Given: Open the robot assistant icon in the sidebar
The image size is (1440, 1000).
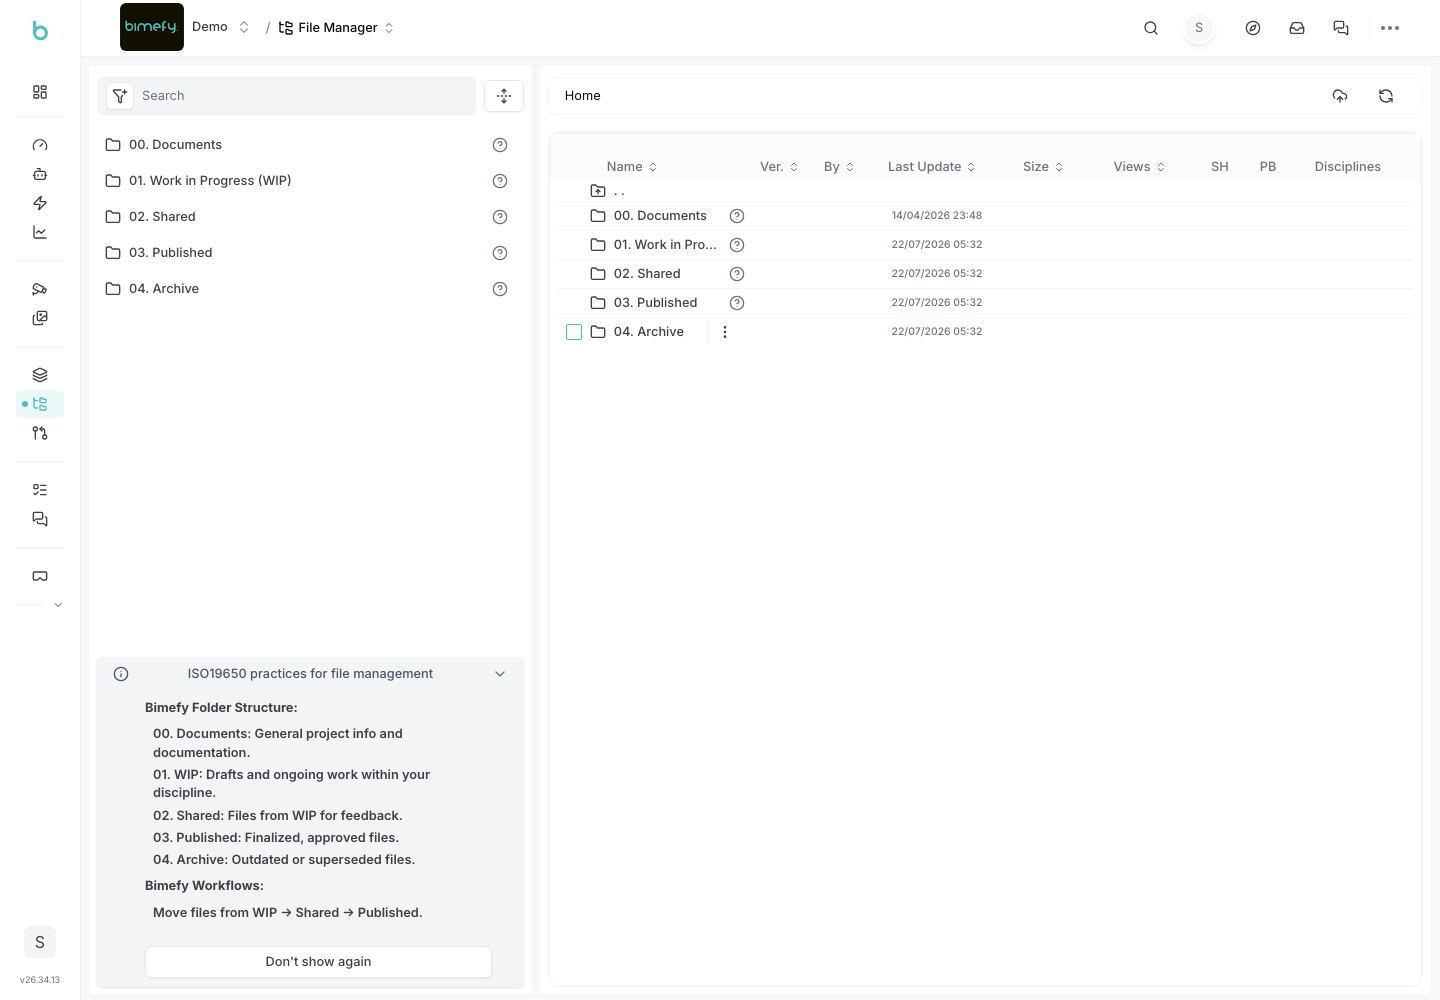Looking at the screenshot, I should click(x=40, y=174).
